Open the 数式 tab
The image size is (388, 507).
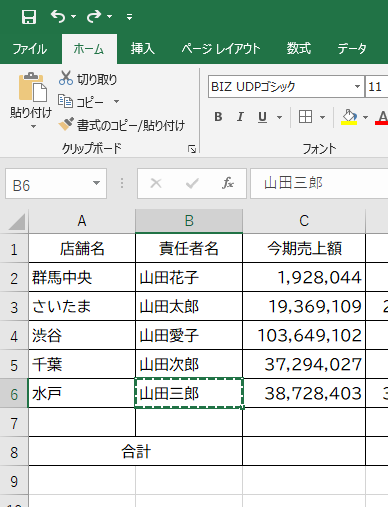(299, 49)
